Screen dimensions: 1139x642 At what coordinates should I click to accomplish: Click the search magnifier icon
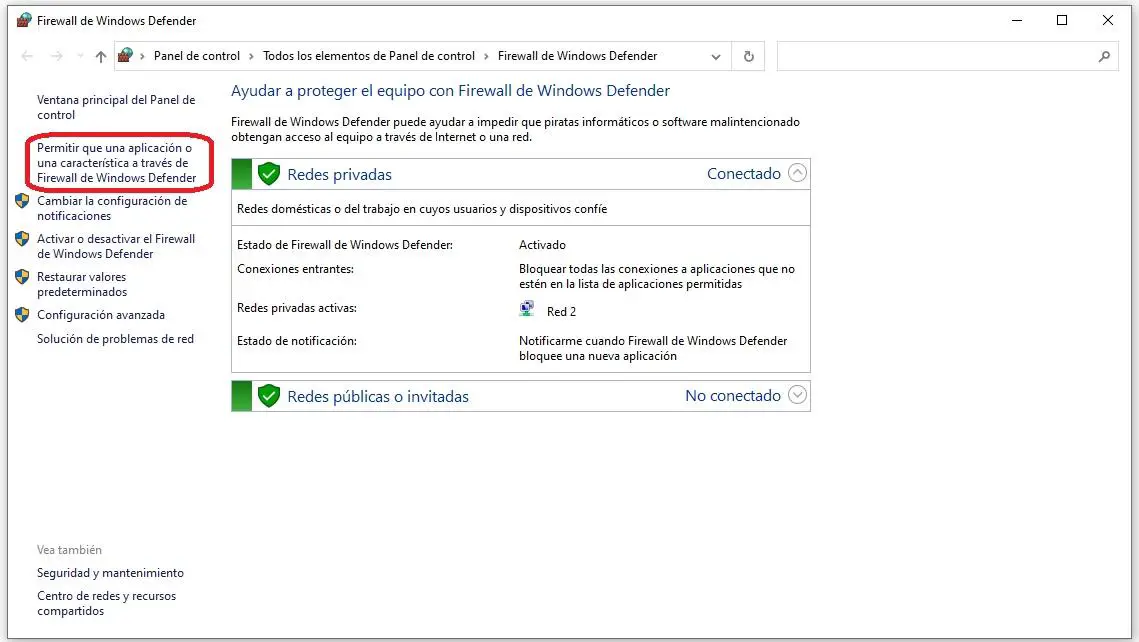[1104, 56]
